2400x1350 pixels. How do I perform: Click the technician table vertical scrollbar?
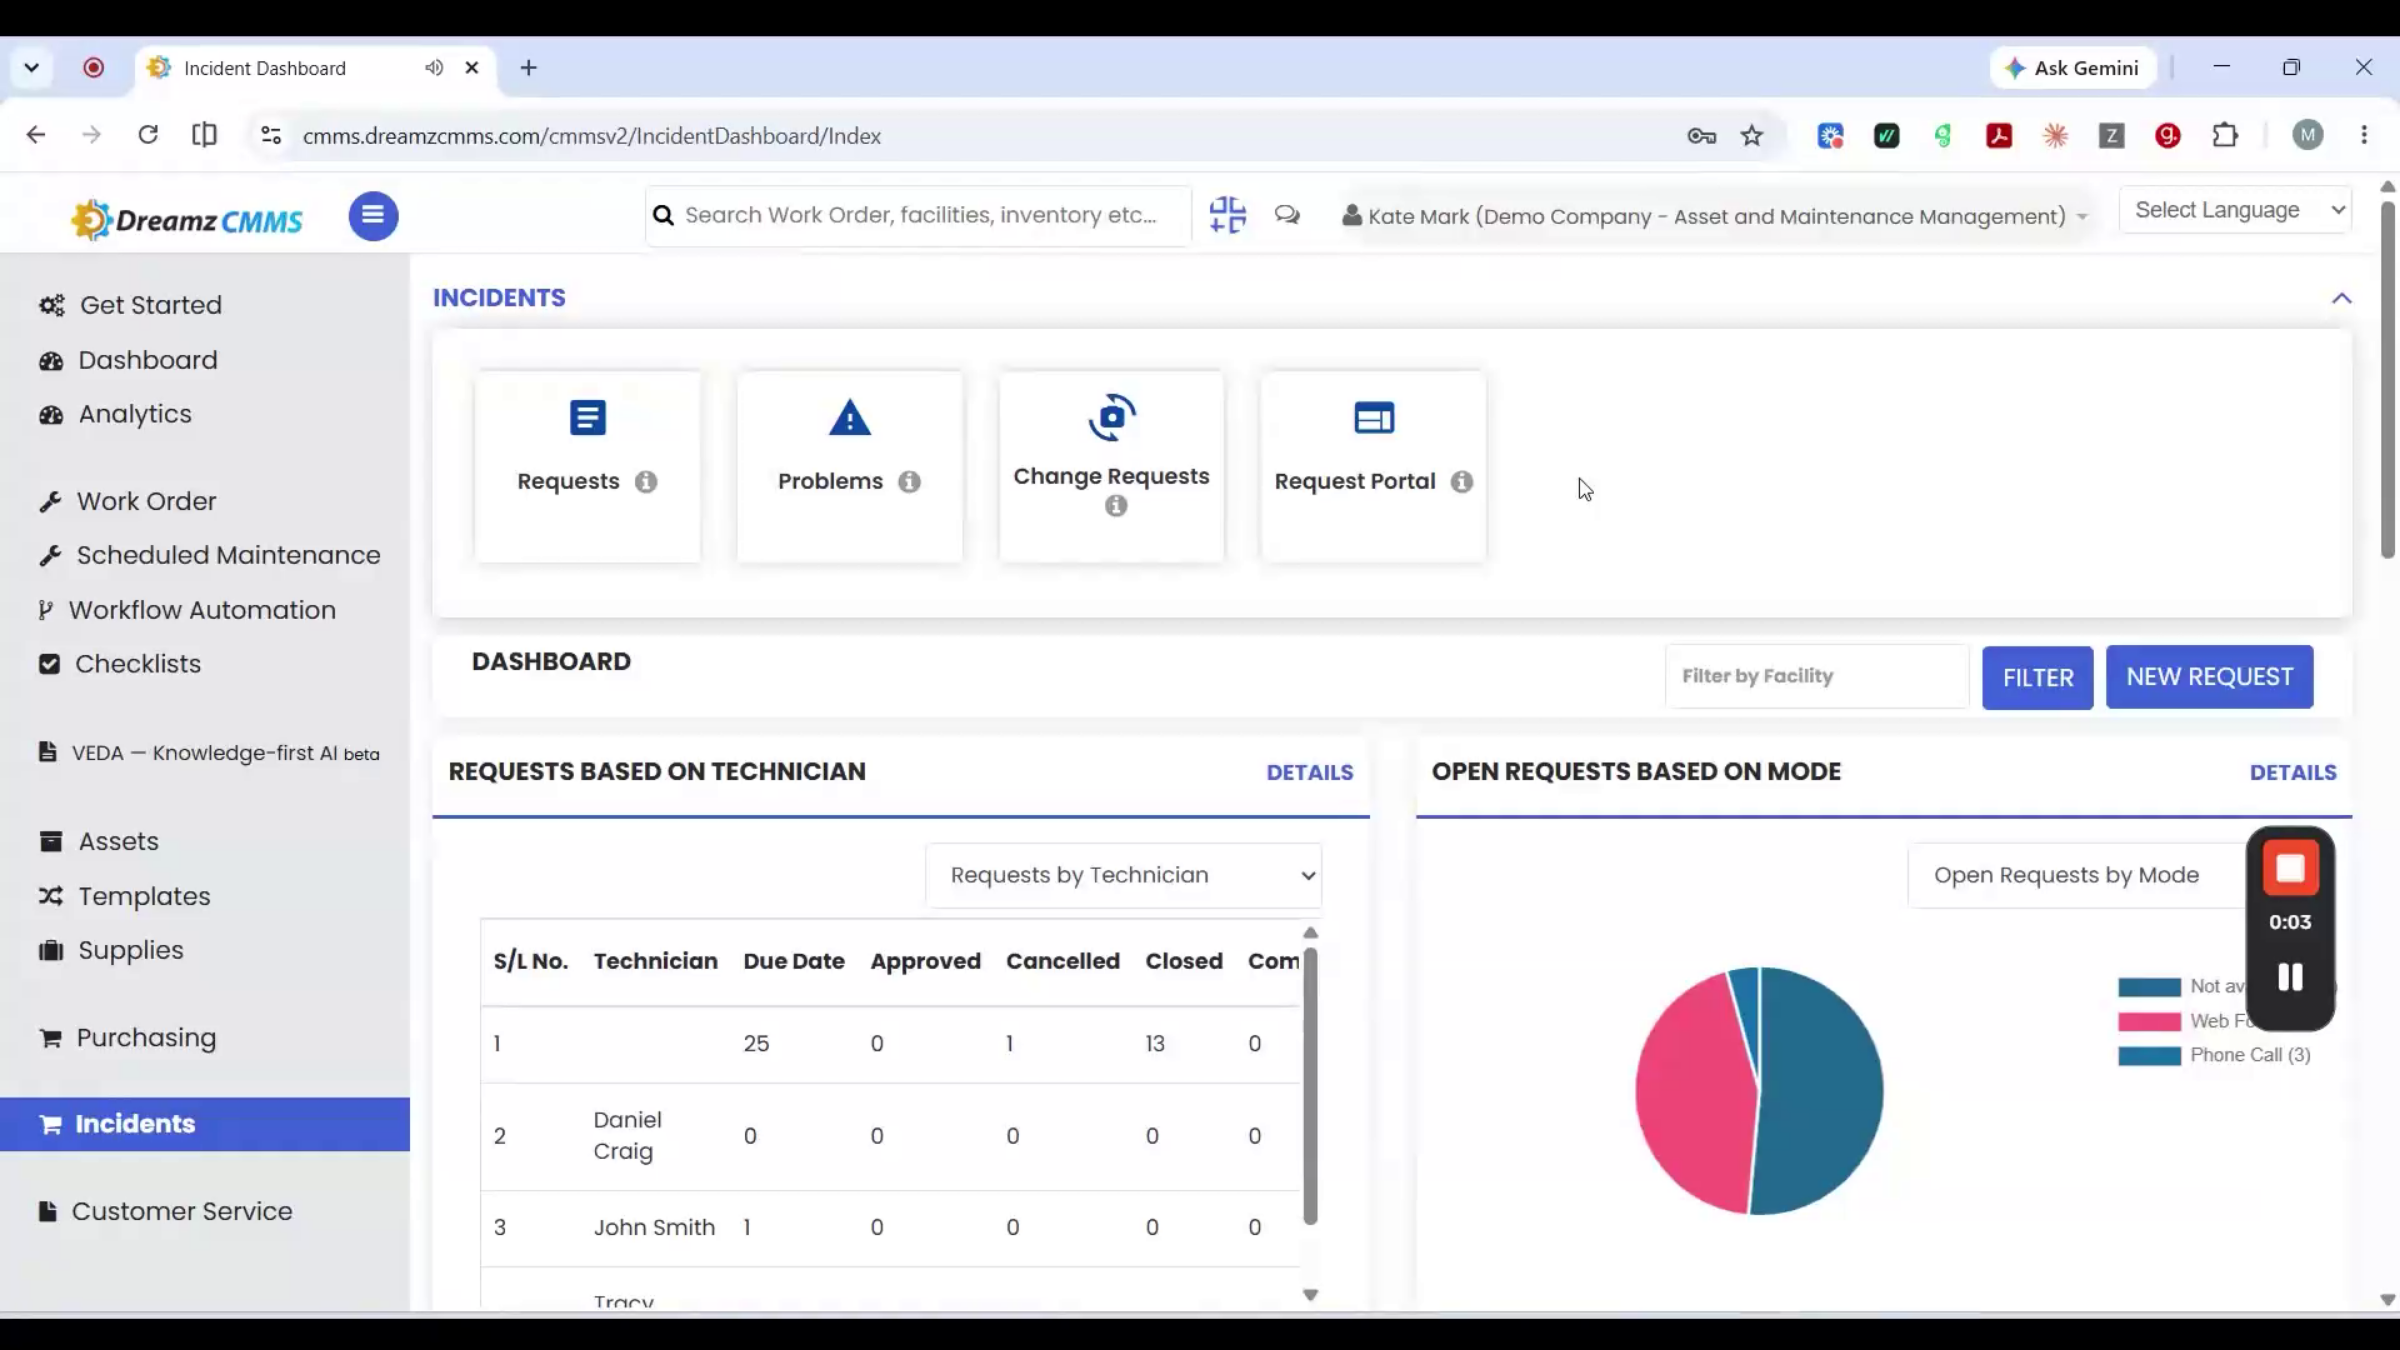pos(1310,1086)
